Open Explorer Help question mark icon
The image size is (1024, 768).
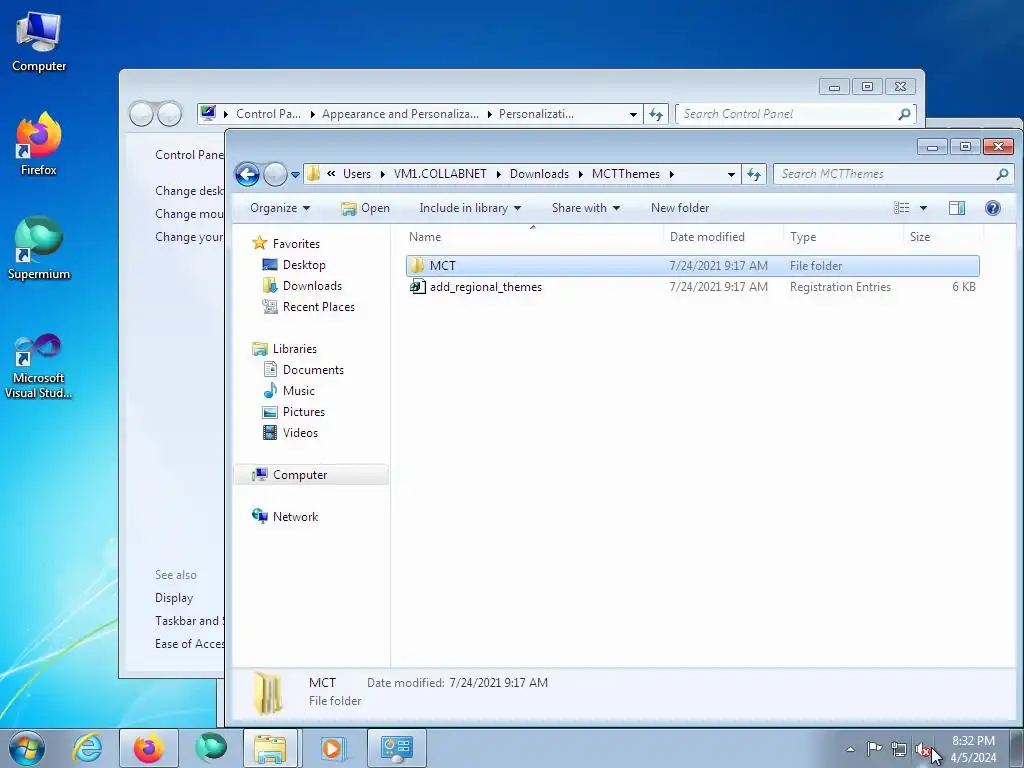(x=993, y=208)
